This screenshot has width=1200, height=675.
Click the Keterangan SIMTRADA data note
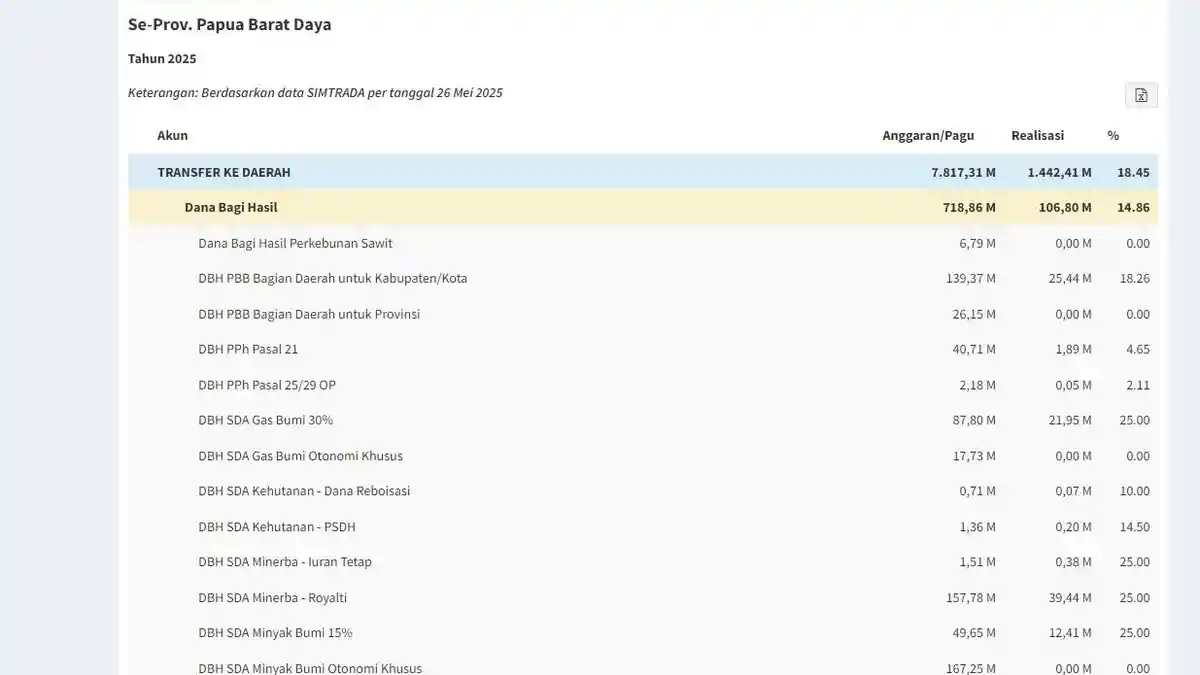coord(315,93)
